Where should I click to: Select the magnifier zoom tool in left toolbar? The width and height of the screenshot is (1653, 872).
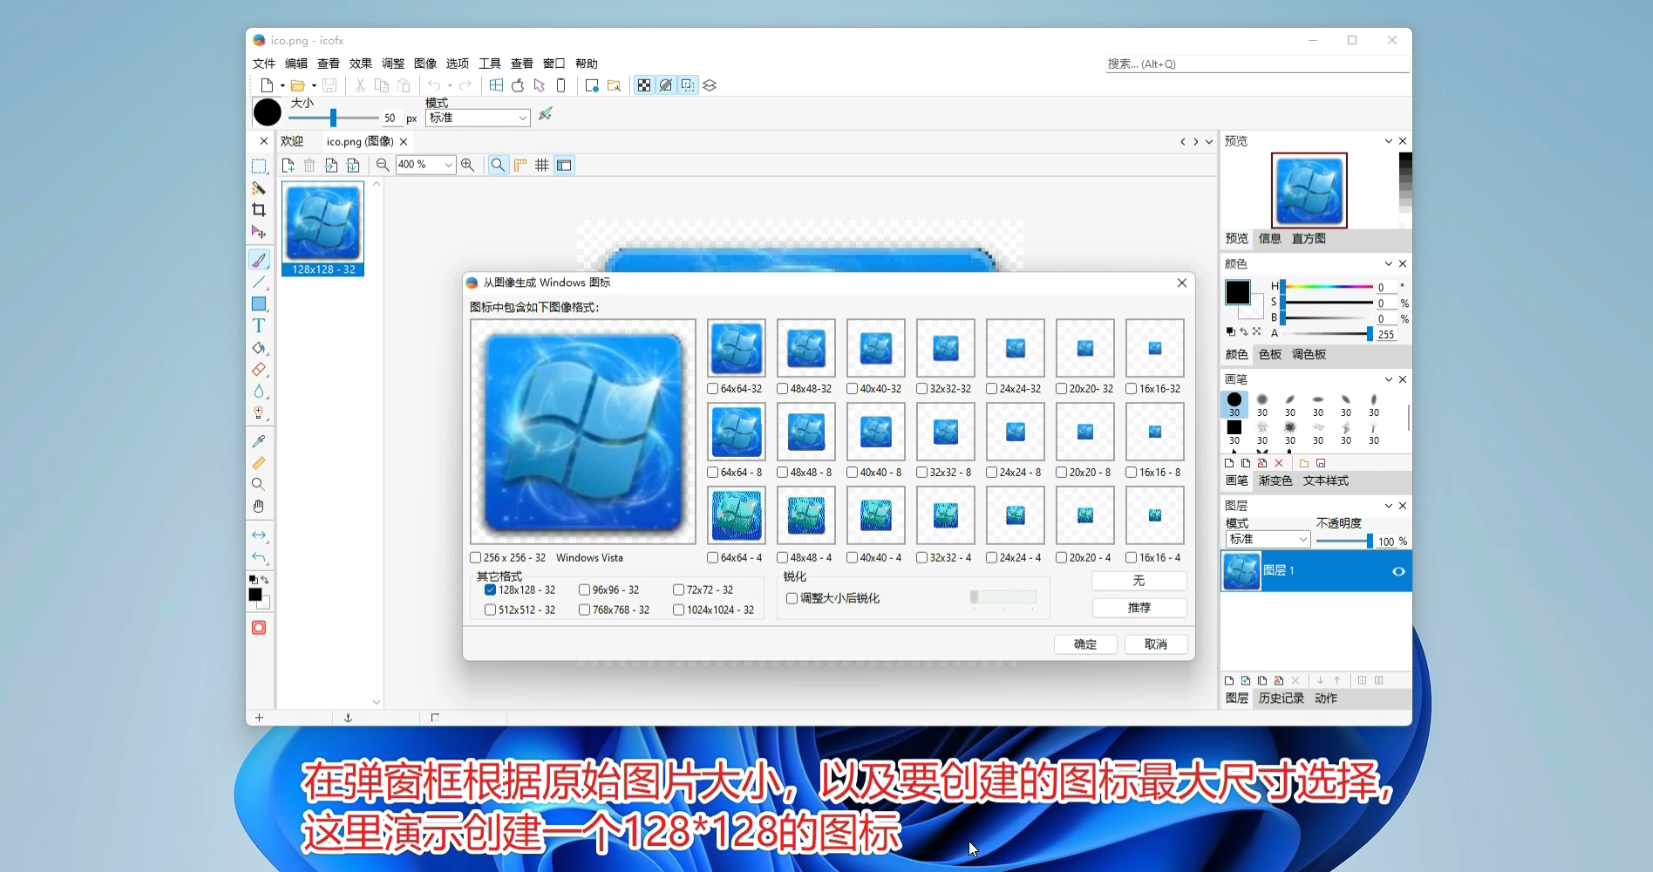pyautogui.click(x=259, y=484)
